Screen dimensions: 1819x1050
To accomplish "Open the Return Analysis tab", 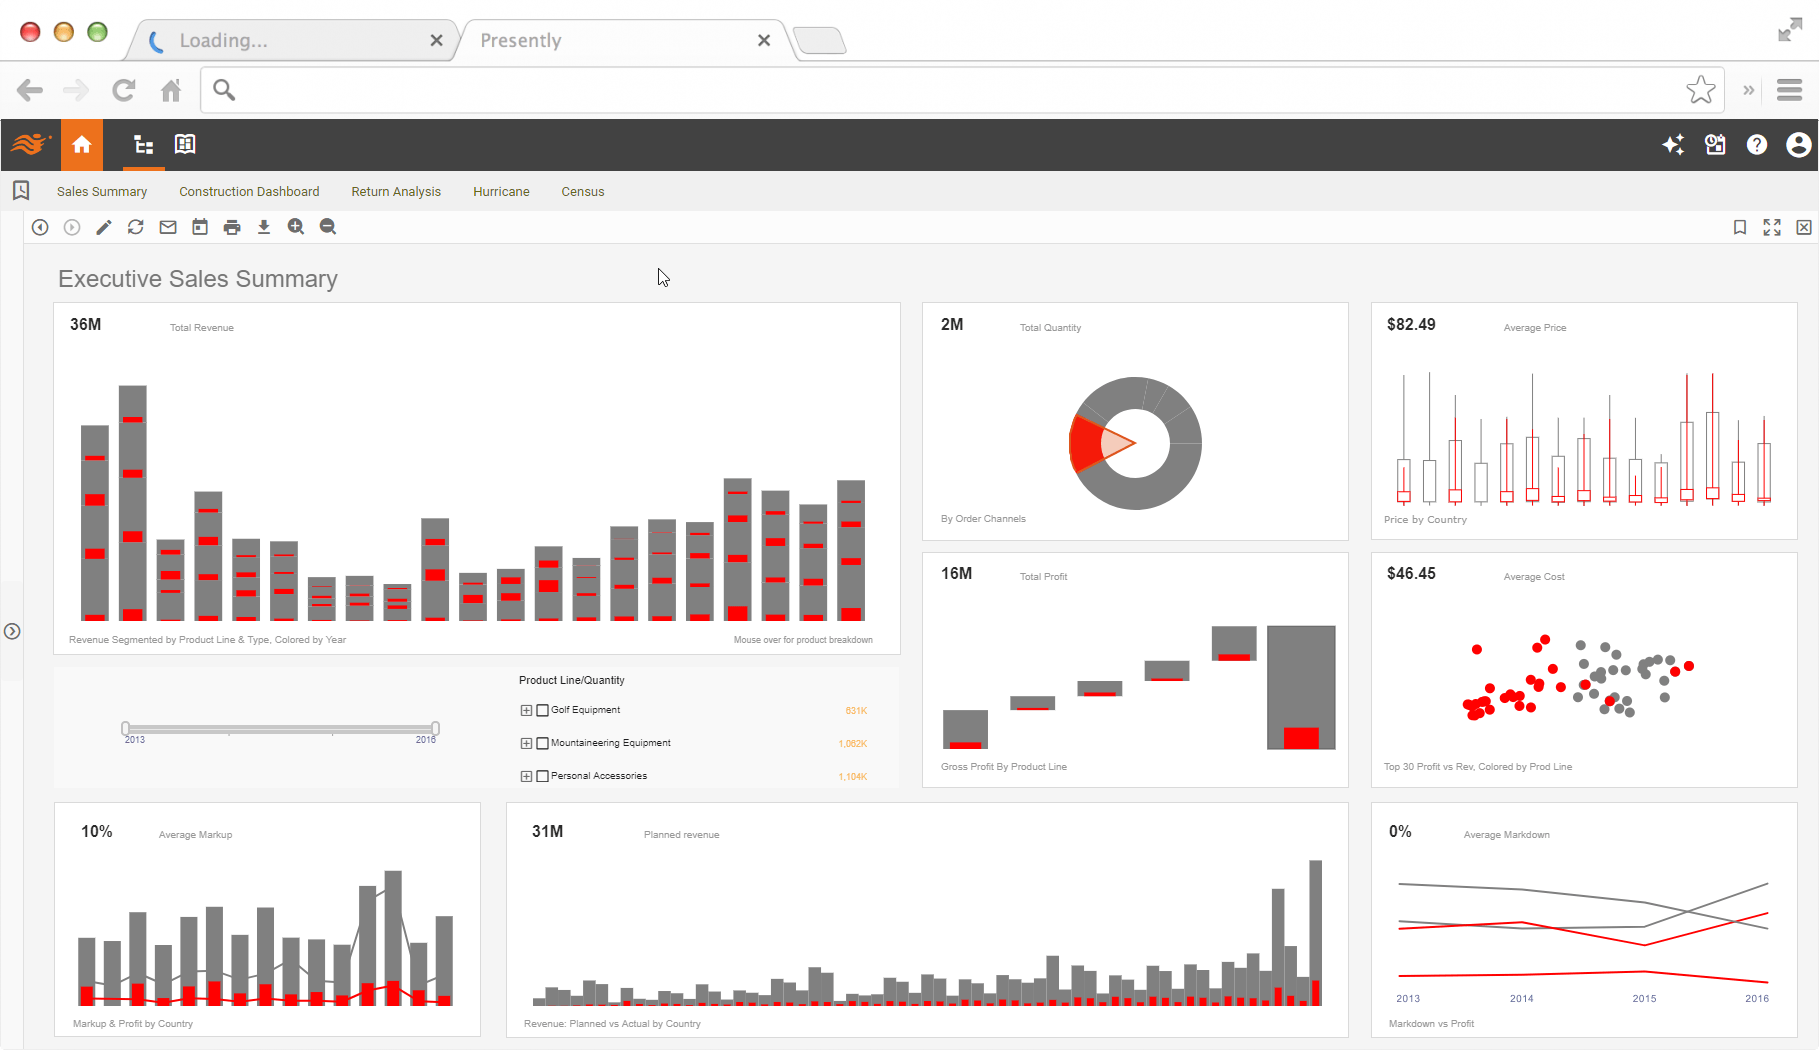I will (x=396, y=191).
